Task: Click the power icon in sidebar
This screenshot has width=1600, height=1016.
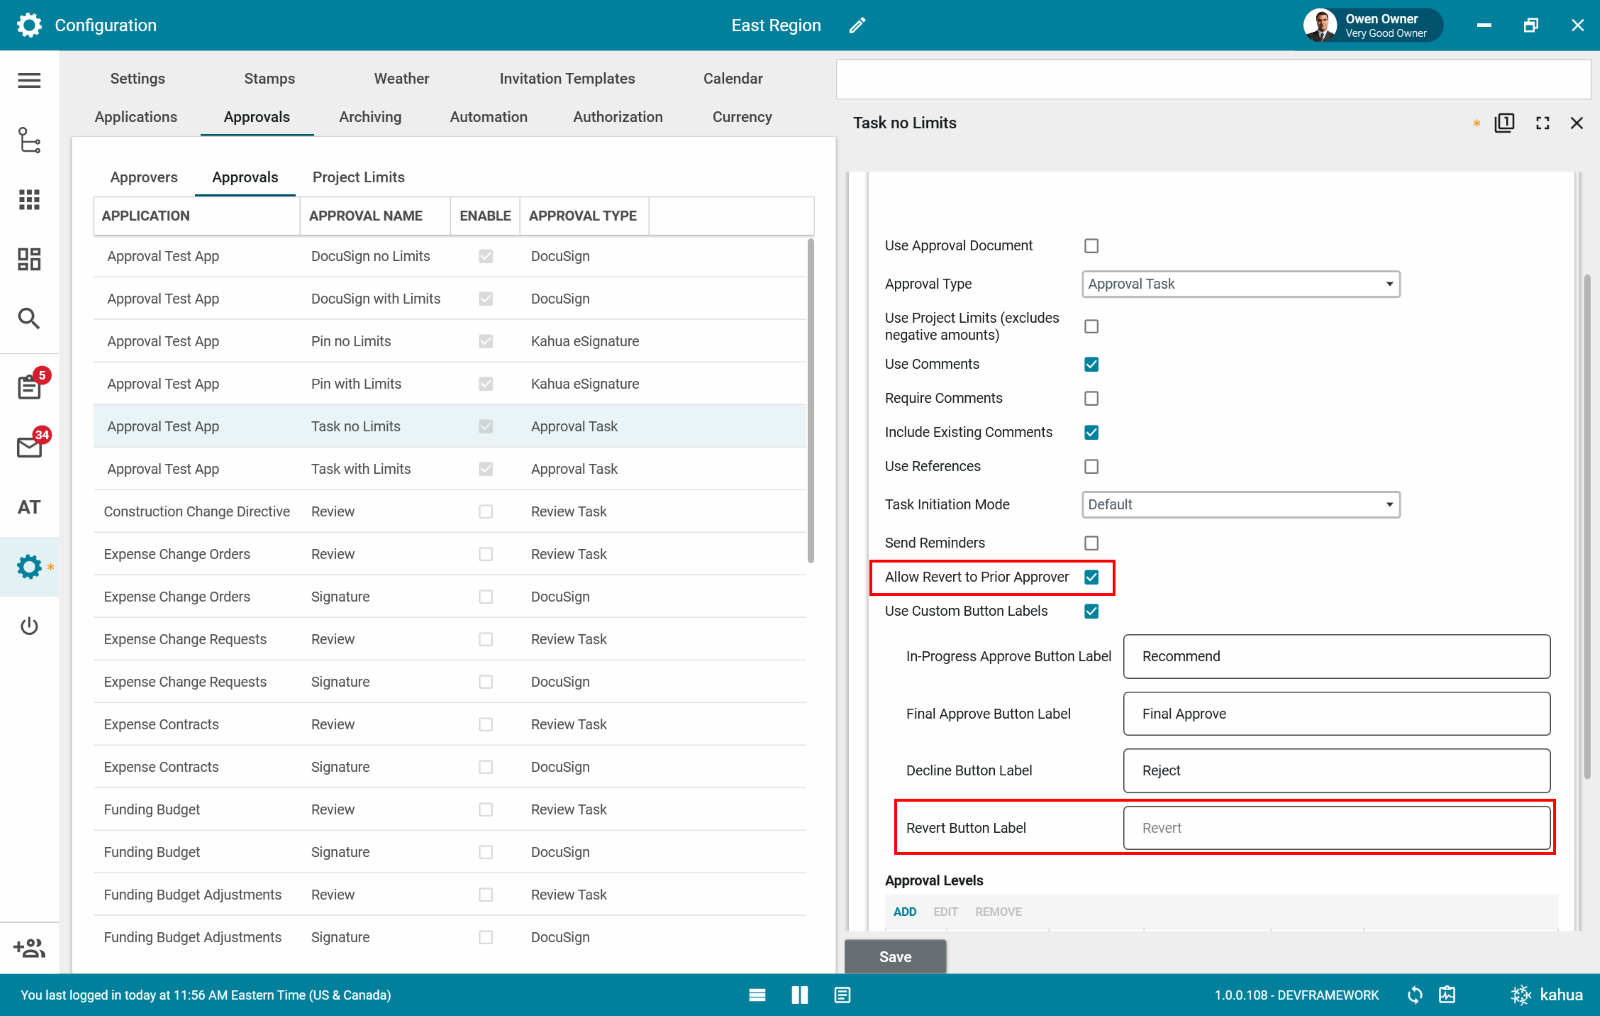Action: click(29, 626)
